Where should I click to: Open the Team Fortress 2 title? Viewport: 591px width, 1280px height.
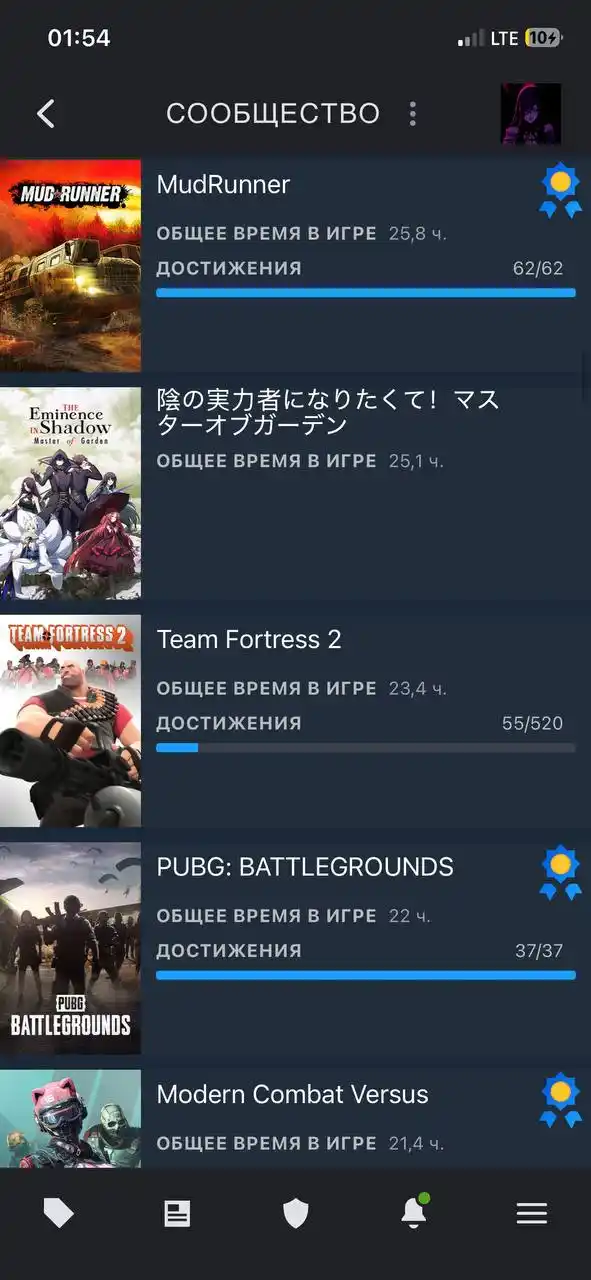pos(249,639)
